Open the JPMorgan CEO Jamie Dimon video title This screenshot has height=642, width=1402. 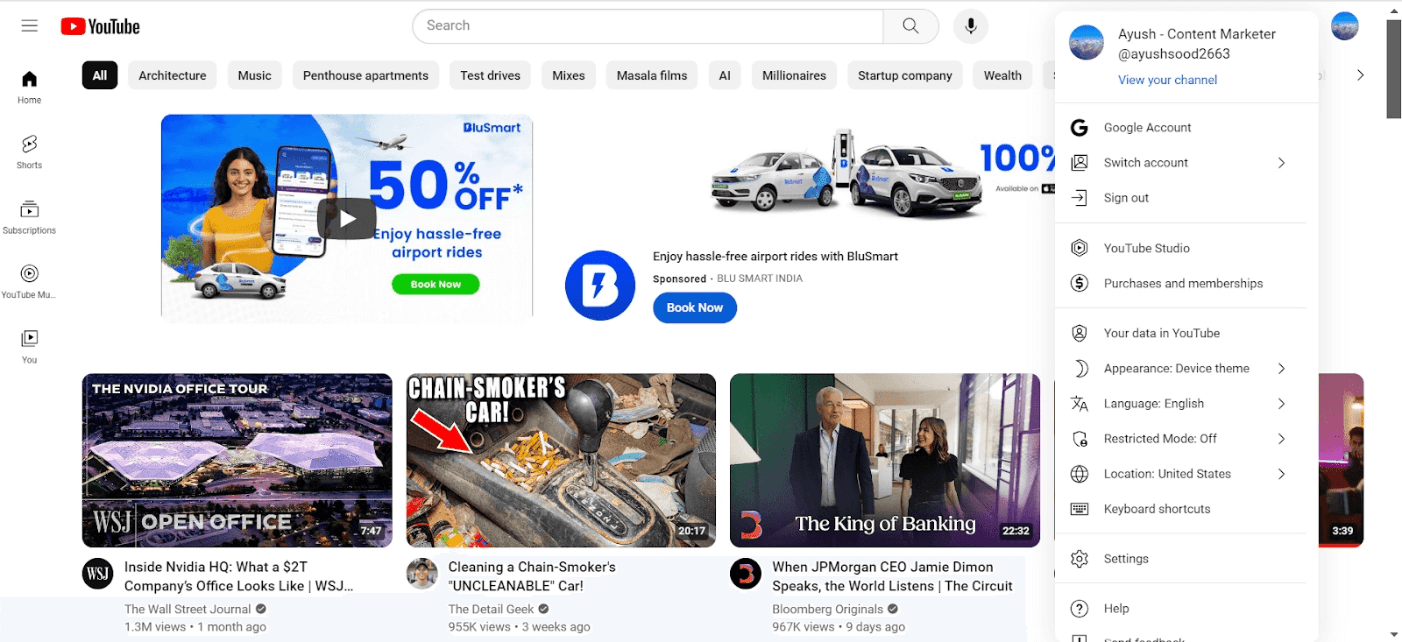892,576
